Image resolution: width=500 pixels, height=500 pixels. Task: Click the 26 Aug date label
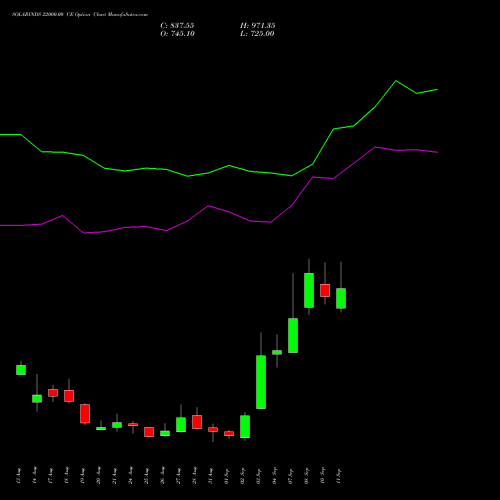point(163,476)
